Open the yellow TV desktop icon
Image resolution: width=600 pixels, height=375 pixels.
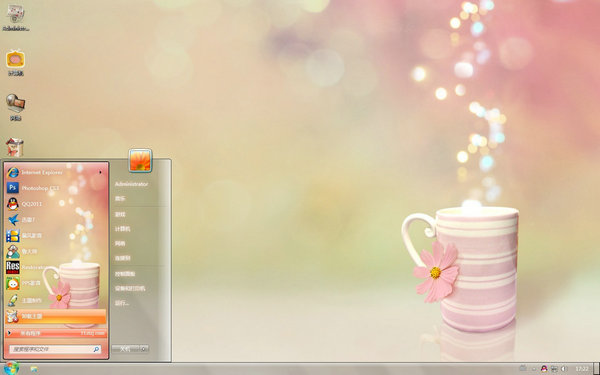tap(15, 62)
